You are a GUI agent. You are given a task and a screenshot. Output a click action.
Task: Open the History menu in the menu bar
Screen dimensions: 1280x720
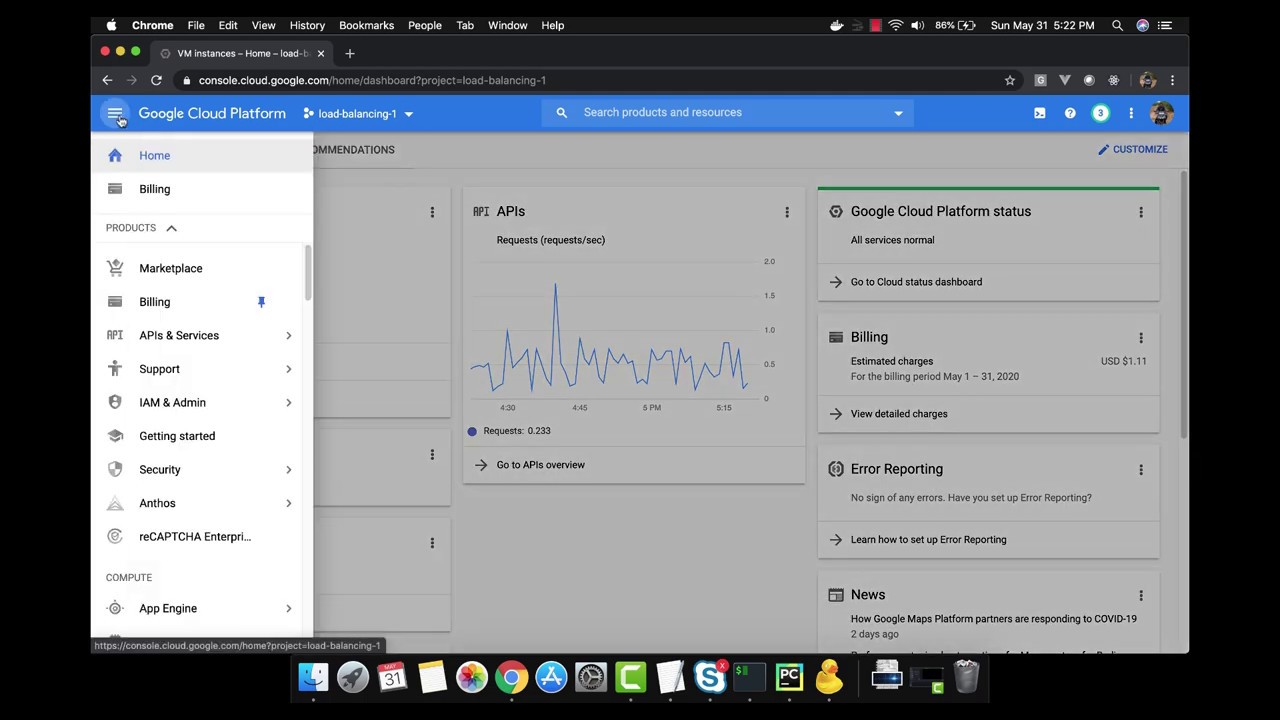pyautogui.click(x=307, y=25)
